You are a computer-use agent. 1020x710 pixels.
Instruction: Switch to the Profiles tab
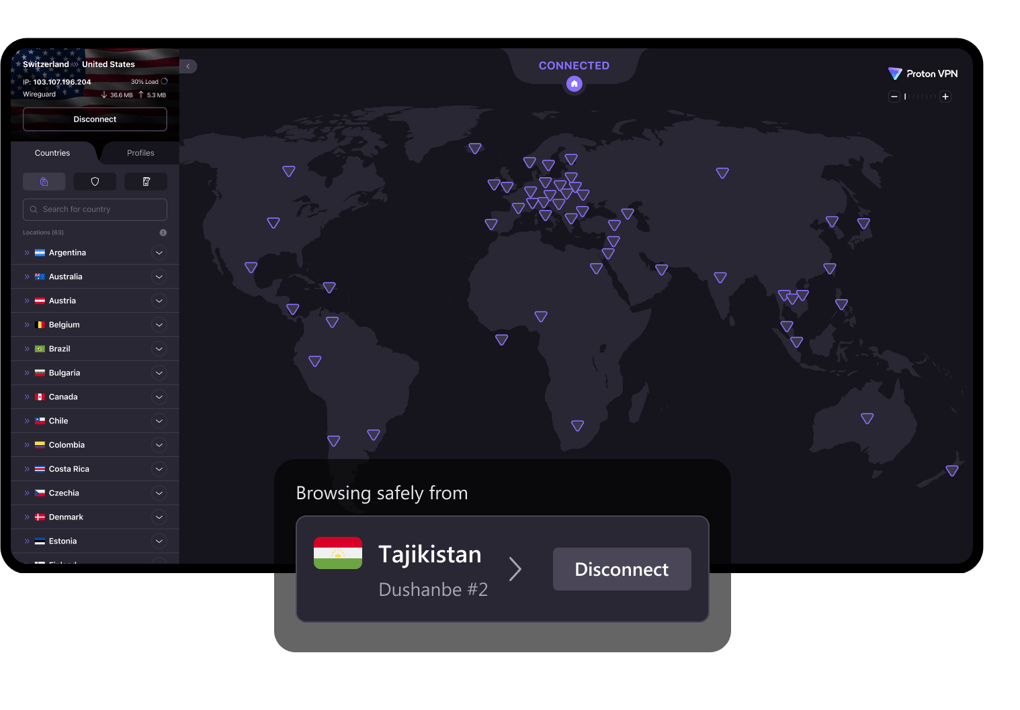click(140, 153)
